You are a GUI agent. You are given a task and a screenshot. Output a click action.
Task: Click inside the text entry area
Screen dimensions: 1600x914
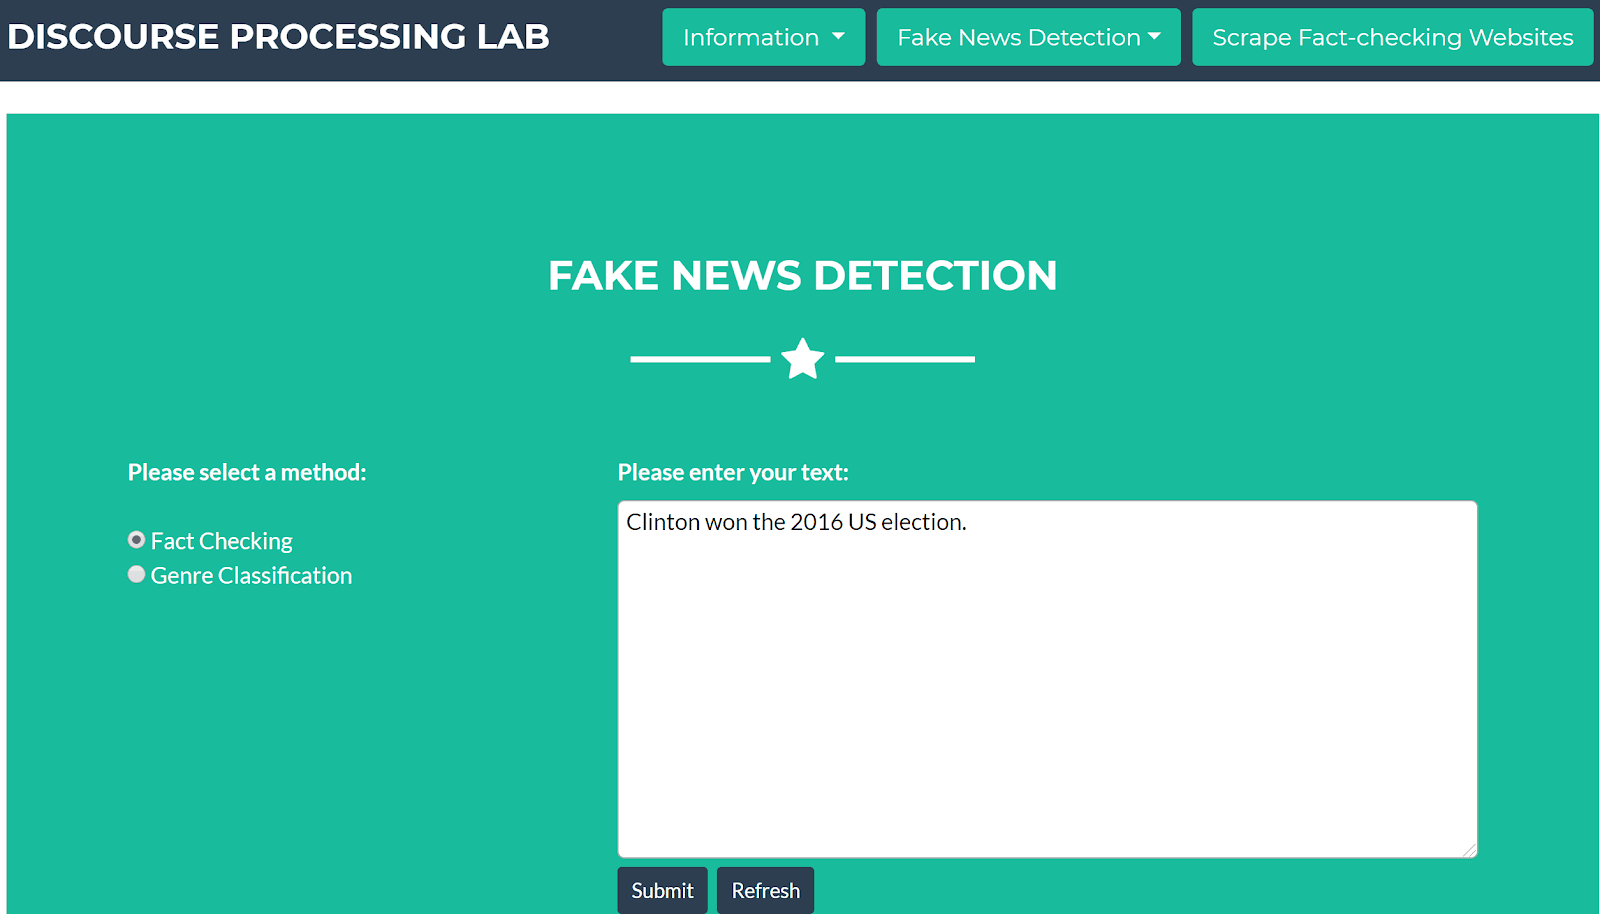coord(1047,679)
